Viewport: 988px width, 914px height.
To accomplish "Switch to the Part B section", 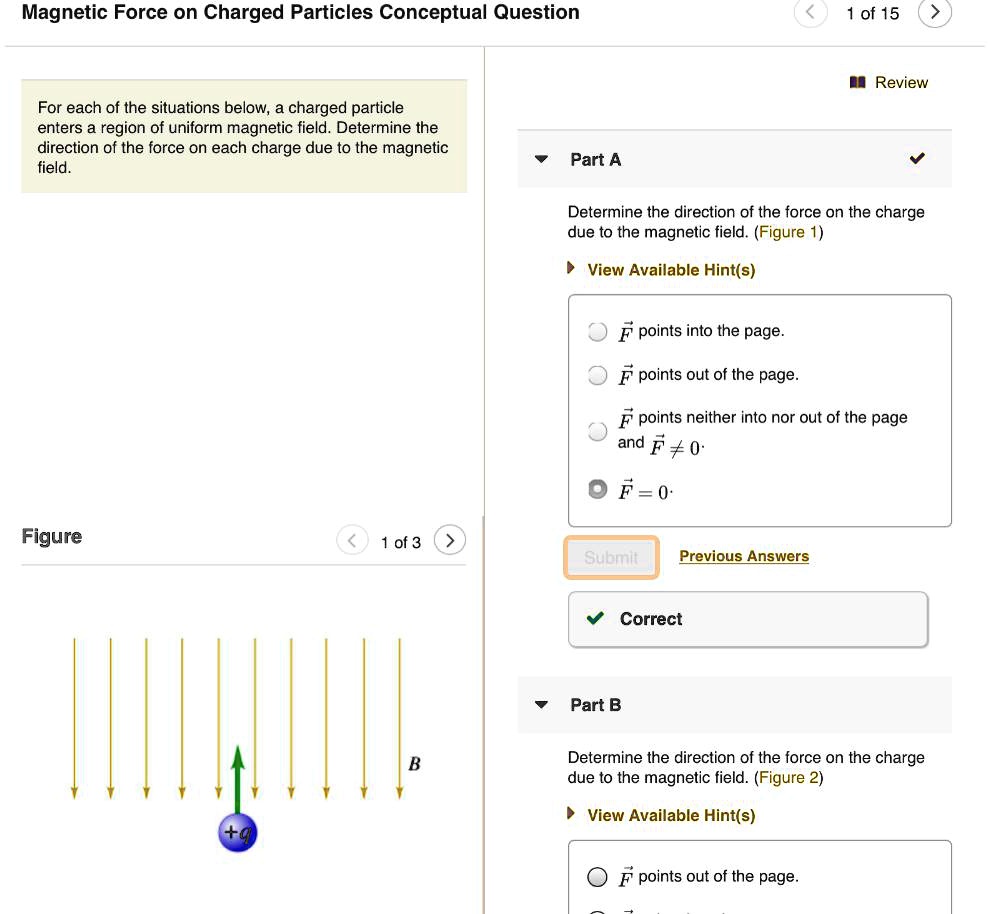I will coord(596,704).
